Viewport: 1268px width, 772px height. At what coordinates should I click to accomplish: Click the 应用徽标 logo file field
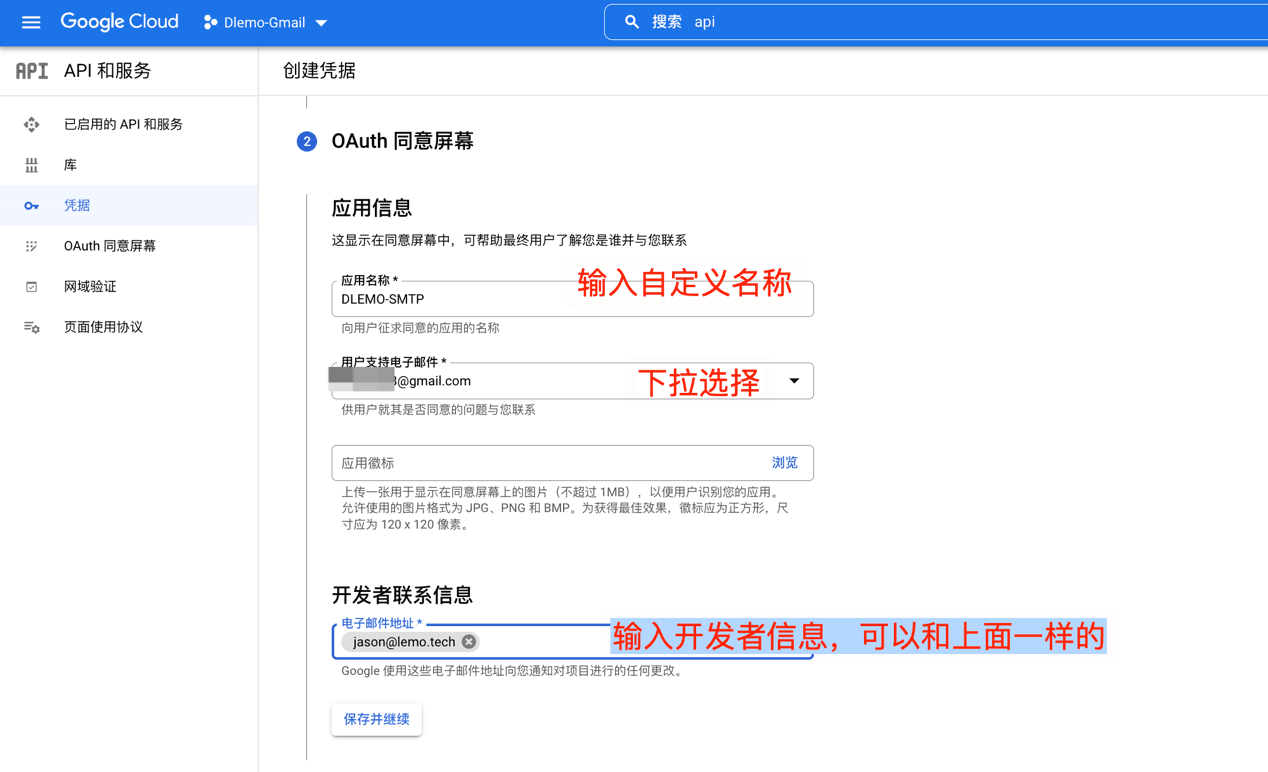tap(545, 463)
